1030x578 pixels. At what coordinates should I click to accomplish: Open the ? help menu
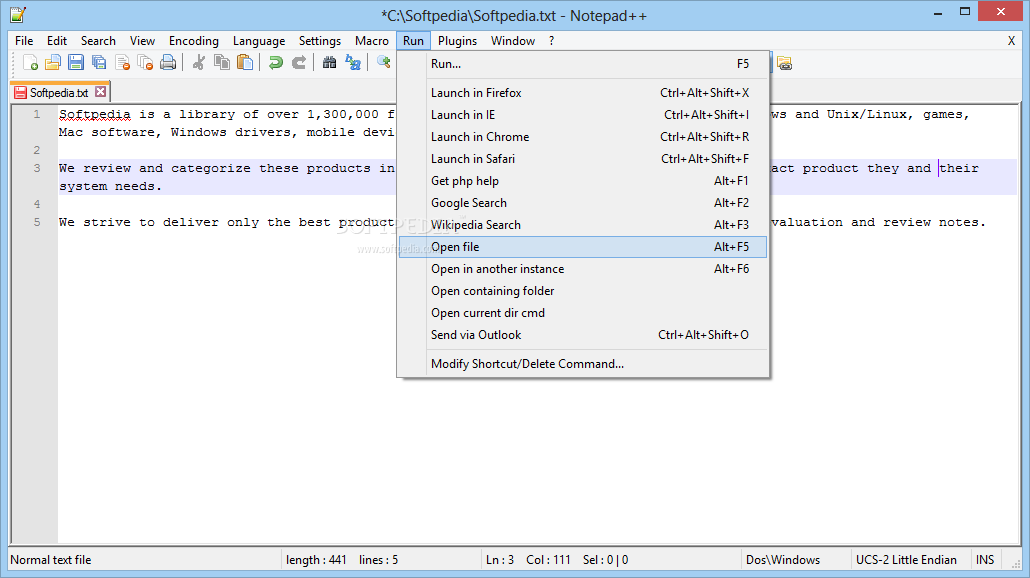552,41
